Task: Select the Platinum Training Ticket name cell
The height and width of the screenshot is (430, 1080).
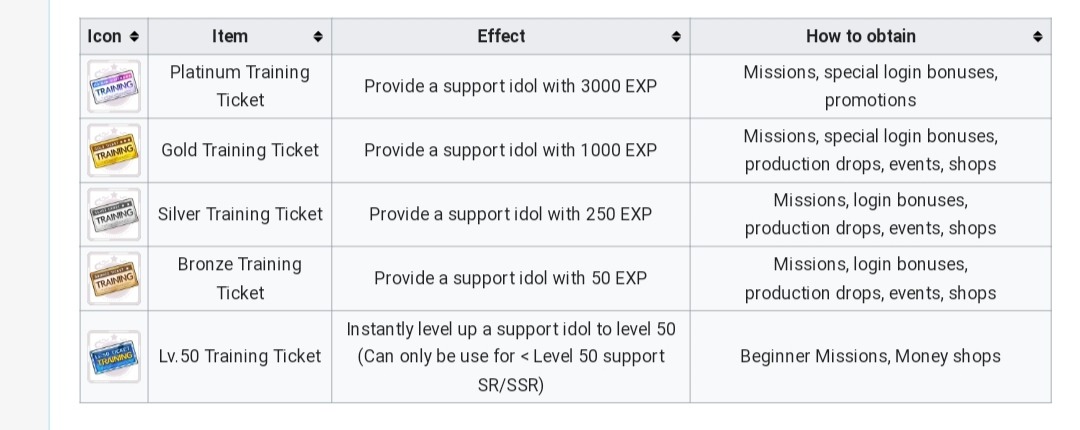Action: (x=240, y=86)
